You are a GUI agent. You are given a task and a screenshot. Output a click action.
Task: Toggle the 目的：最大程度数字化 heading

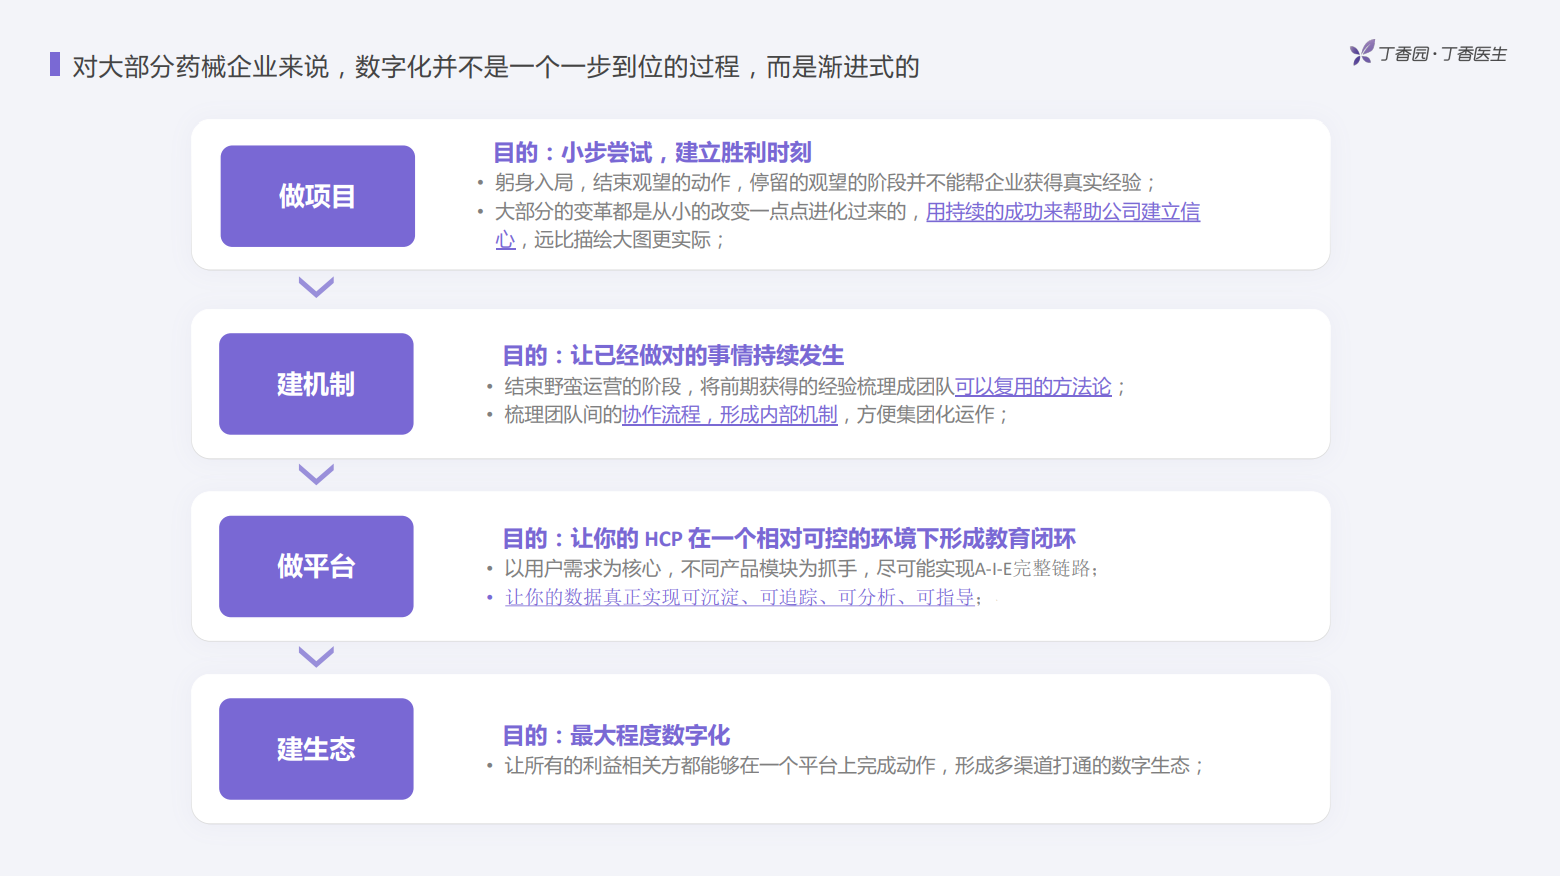pos(617,735)
